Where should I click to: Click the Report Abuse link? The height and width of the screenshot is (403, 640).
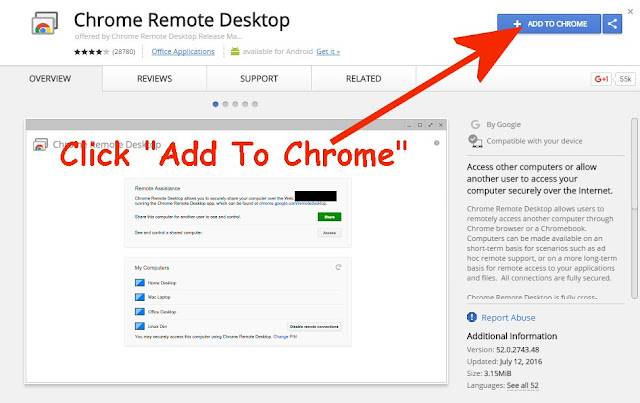[x=508, y=318]
